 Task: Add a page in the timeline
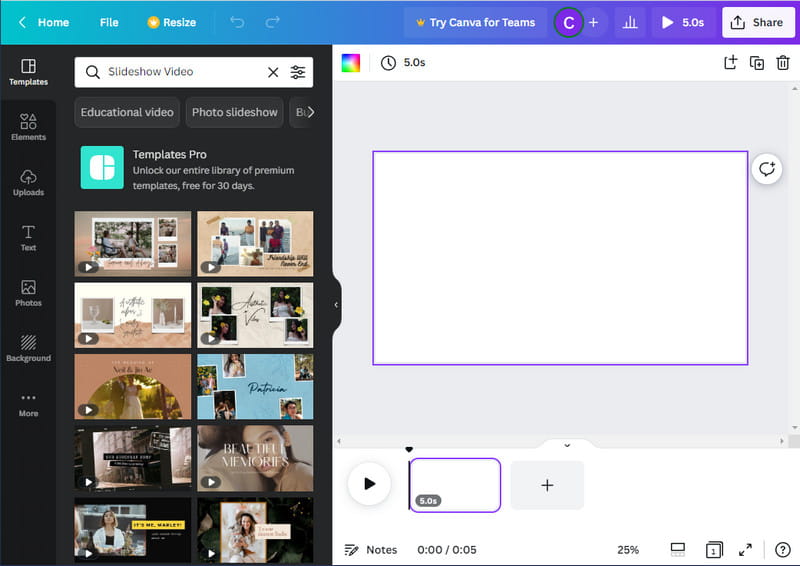[547, 485]
